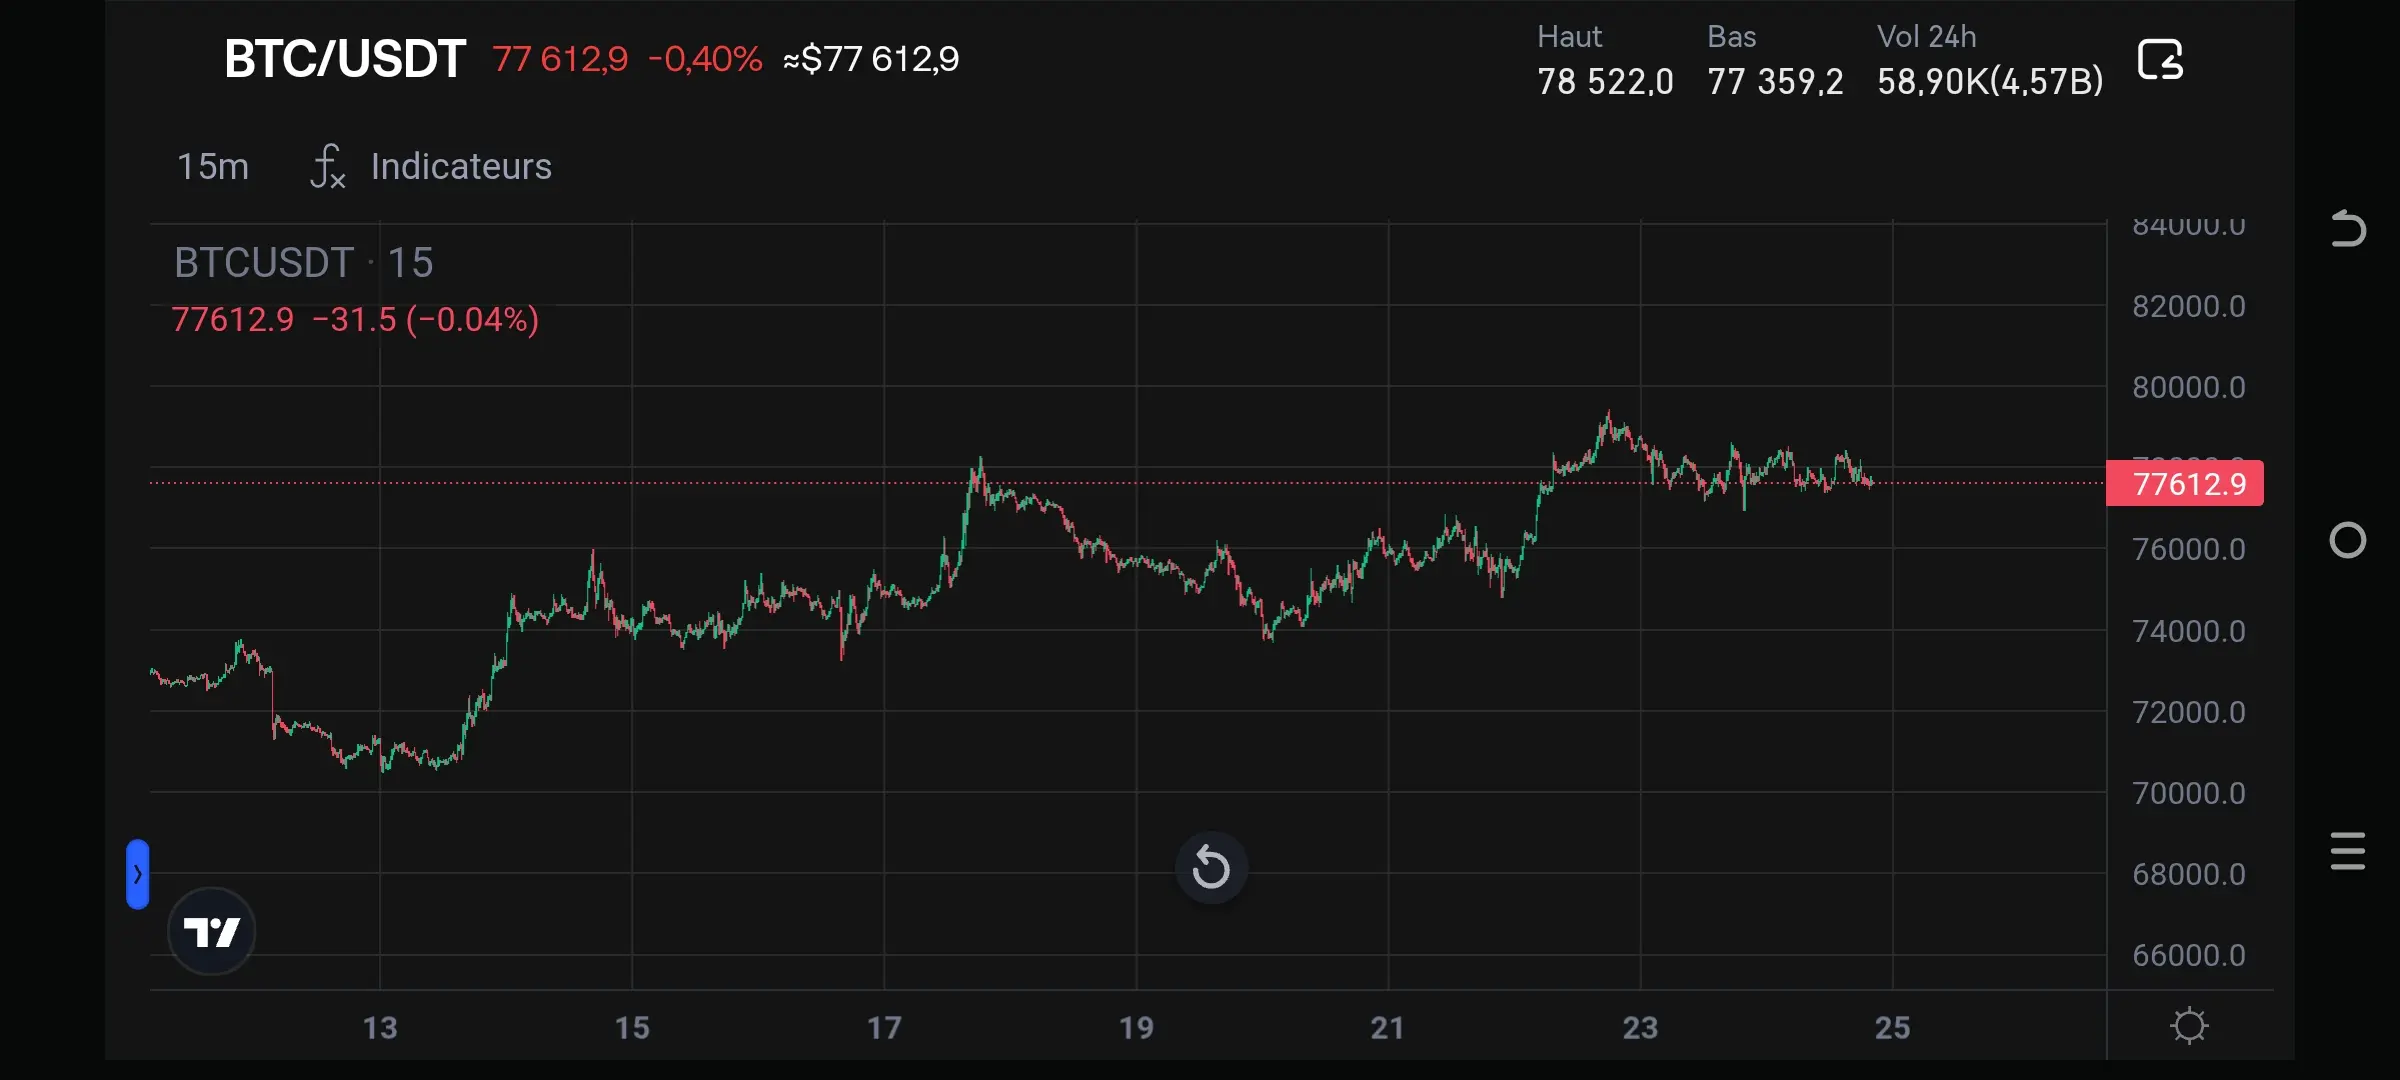Click the red 77612.9 current price label
The image size is (2400, 1080).
pyautogui.click(x=2185, y=484)
